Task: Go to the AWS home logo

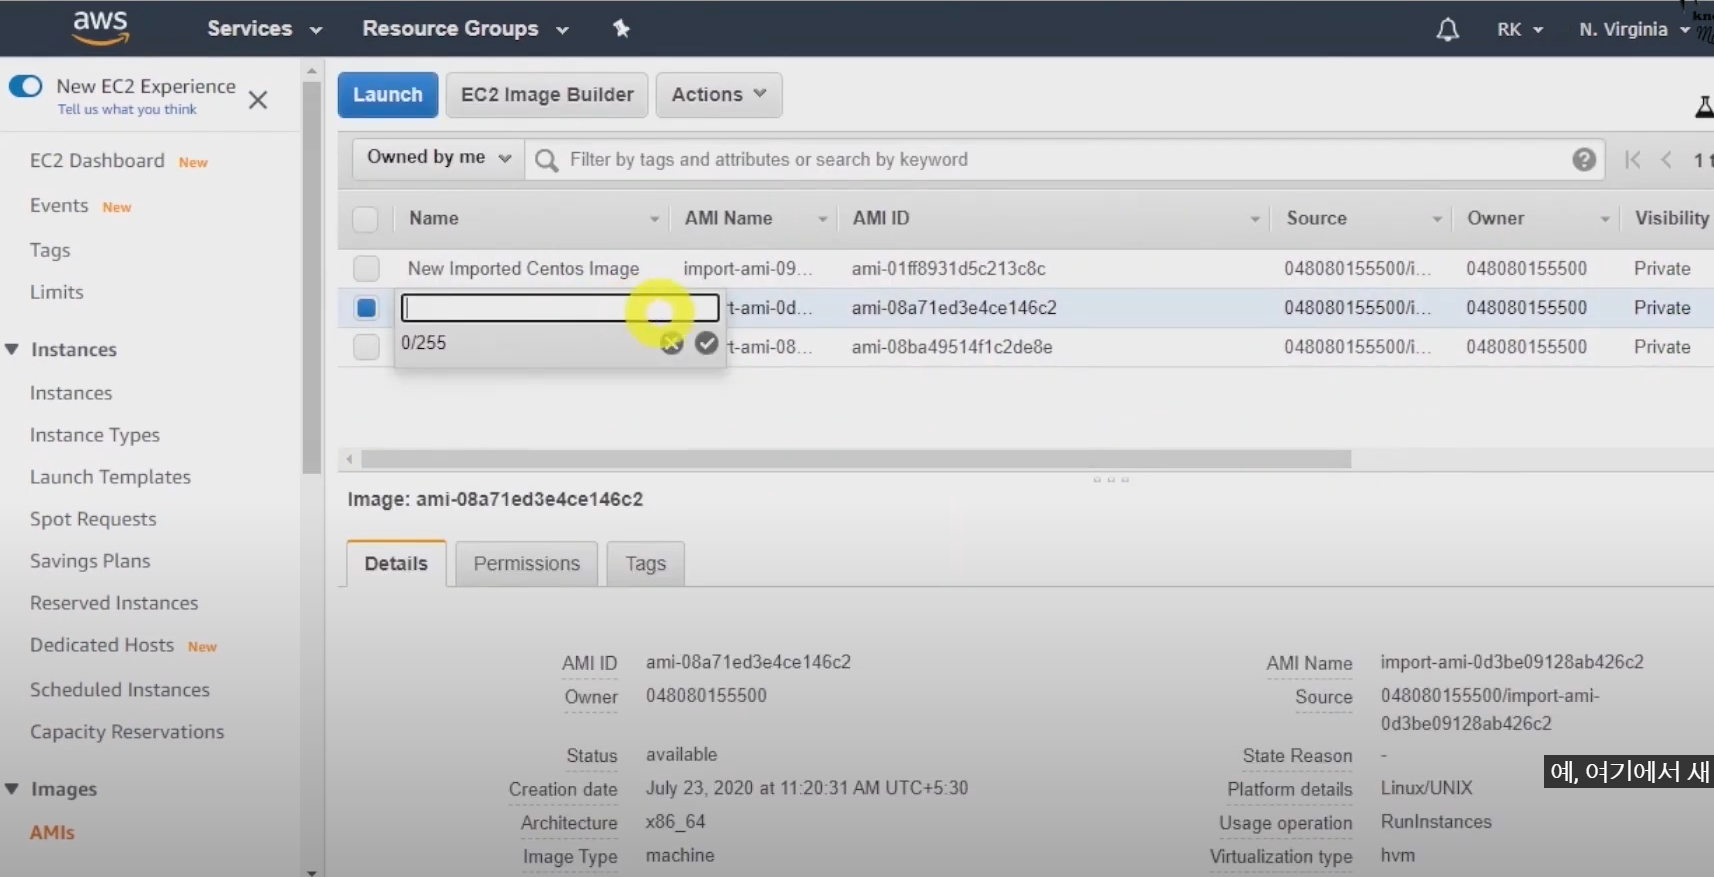Action: point(100,28)
